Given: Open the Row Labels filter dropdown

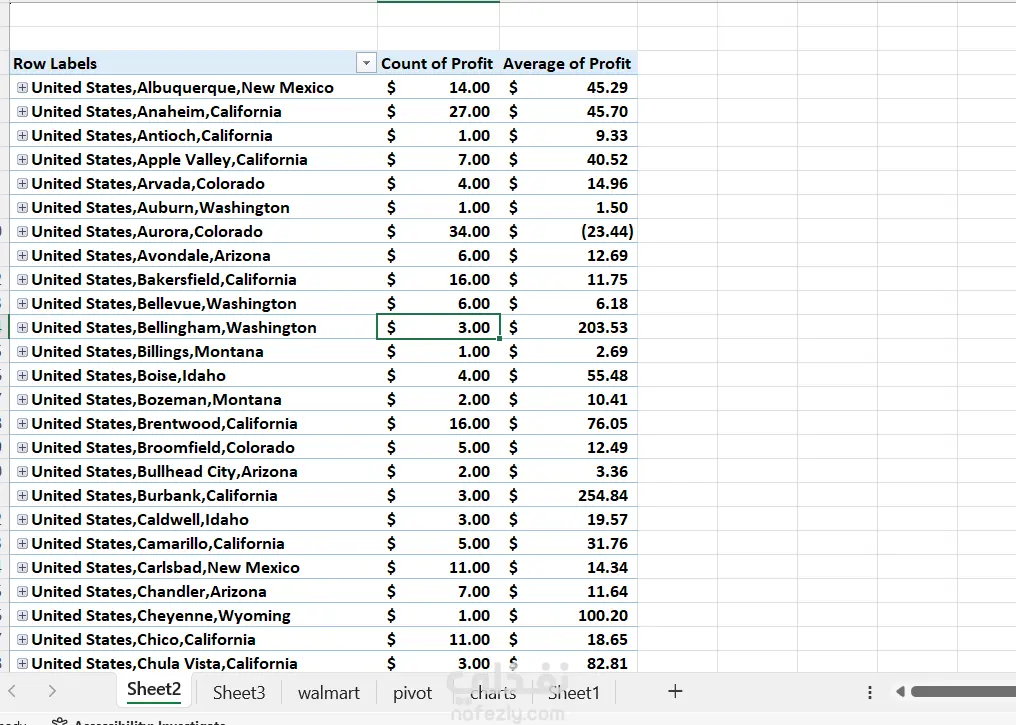Looking at the screenshot, I should pos(366,63).
